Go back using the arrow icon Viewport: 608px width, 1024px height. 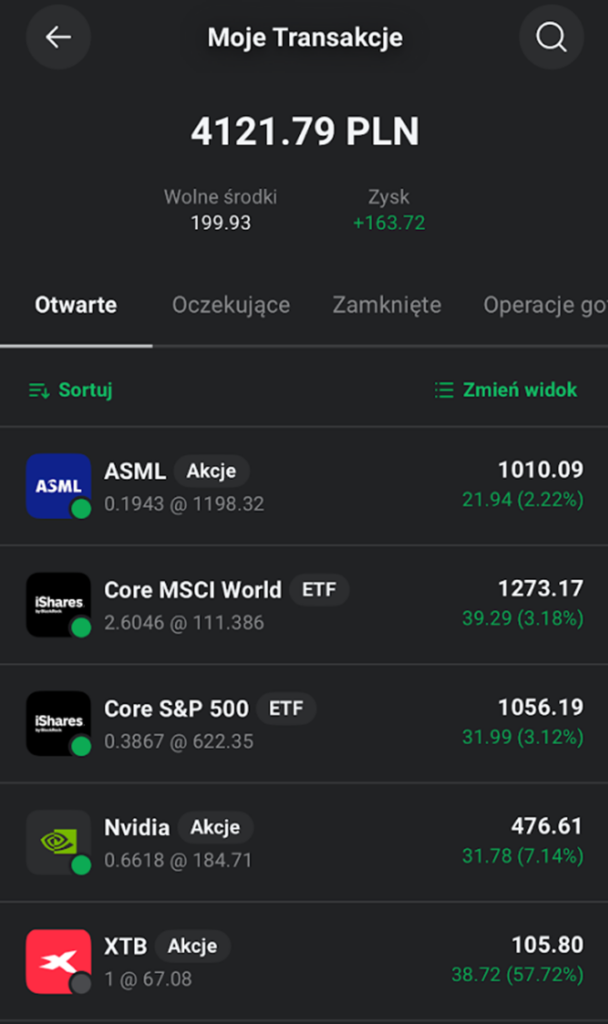(x=58, y=37)
